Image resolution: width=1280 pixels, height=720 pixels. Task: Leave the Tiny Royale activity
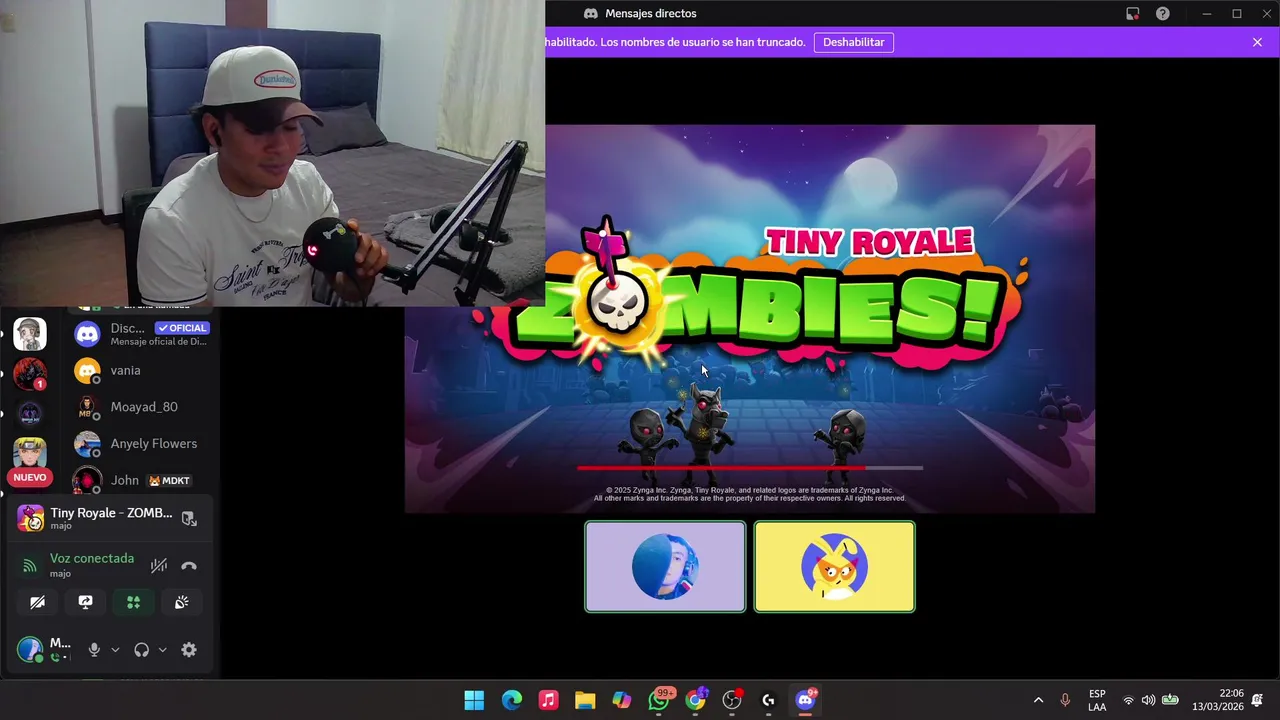click(189, 519)
